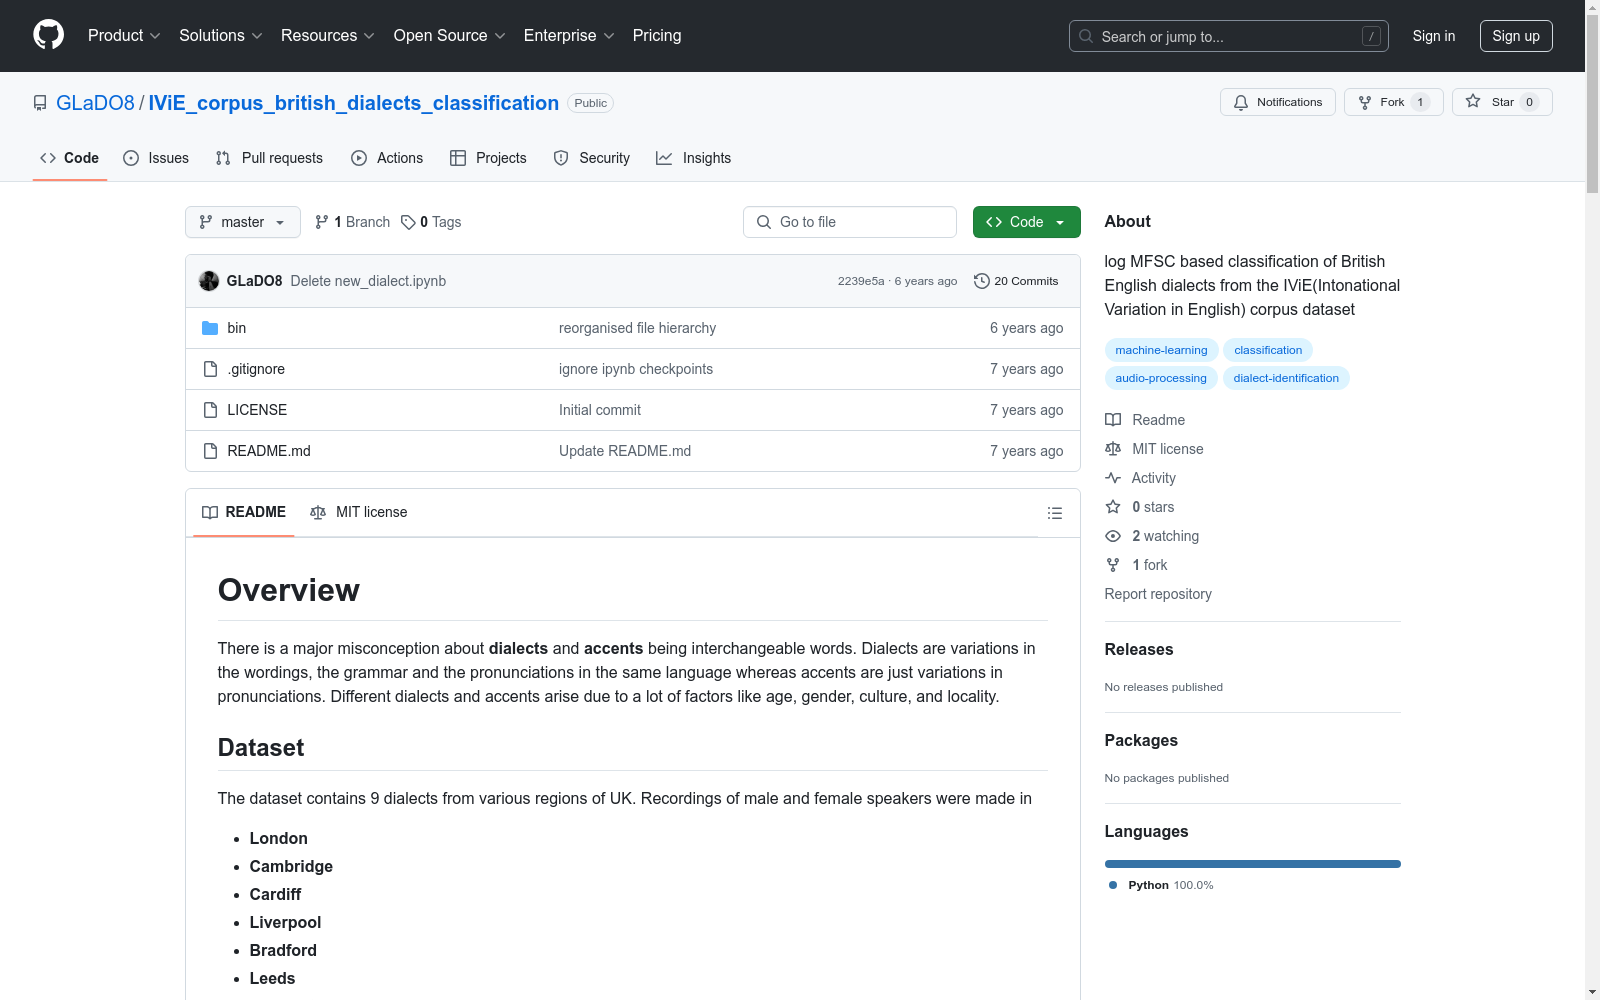Click the GLaDO8 avatar image
The width and height of the screenshot is (1600, 1000).
point(209,281)
